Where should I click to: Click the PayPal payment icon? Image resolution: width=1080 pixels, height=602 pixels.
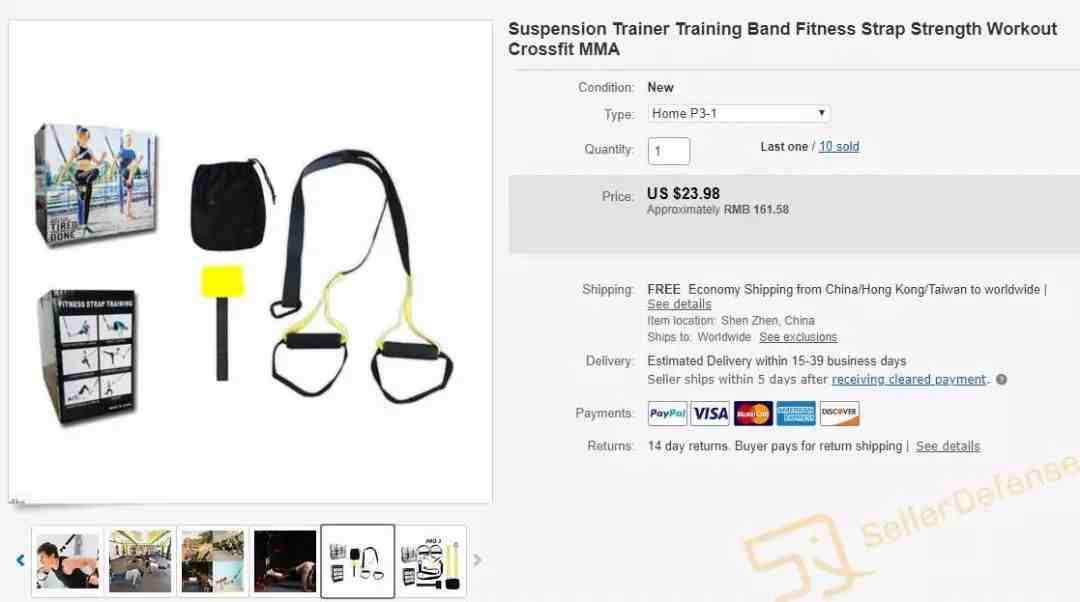pos(667,413)
